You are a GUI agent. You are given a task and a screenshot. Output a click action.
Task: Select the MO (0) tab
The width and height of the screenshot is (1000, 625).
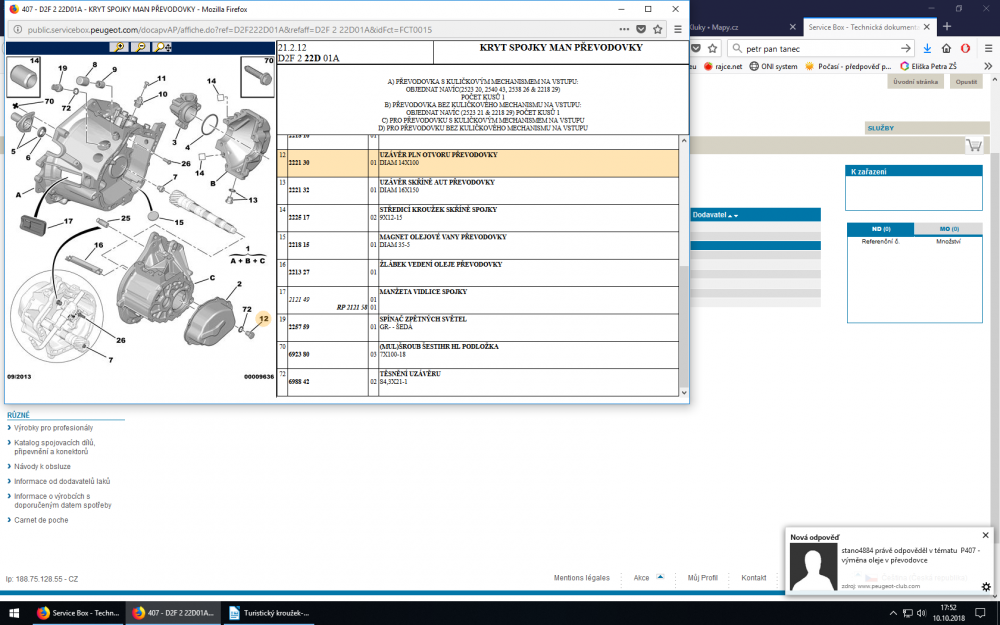[948, 229]
